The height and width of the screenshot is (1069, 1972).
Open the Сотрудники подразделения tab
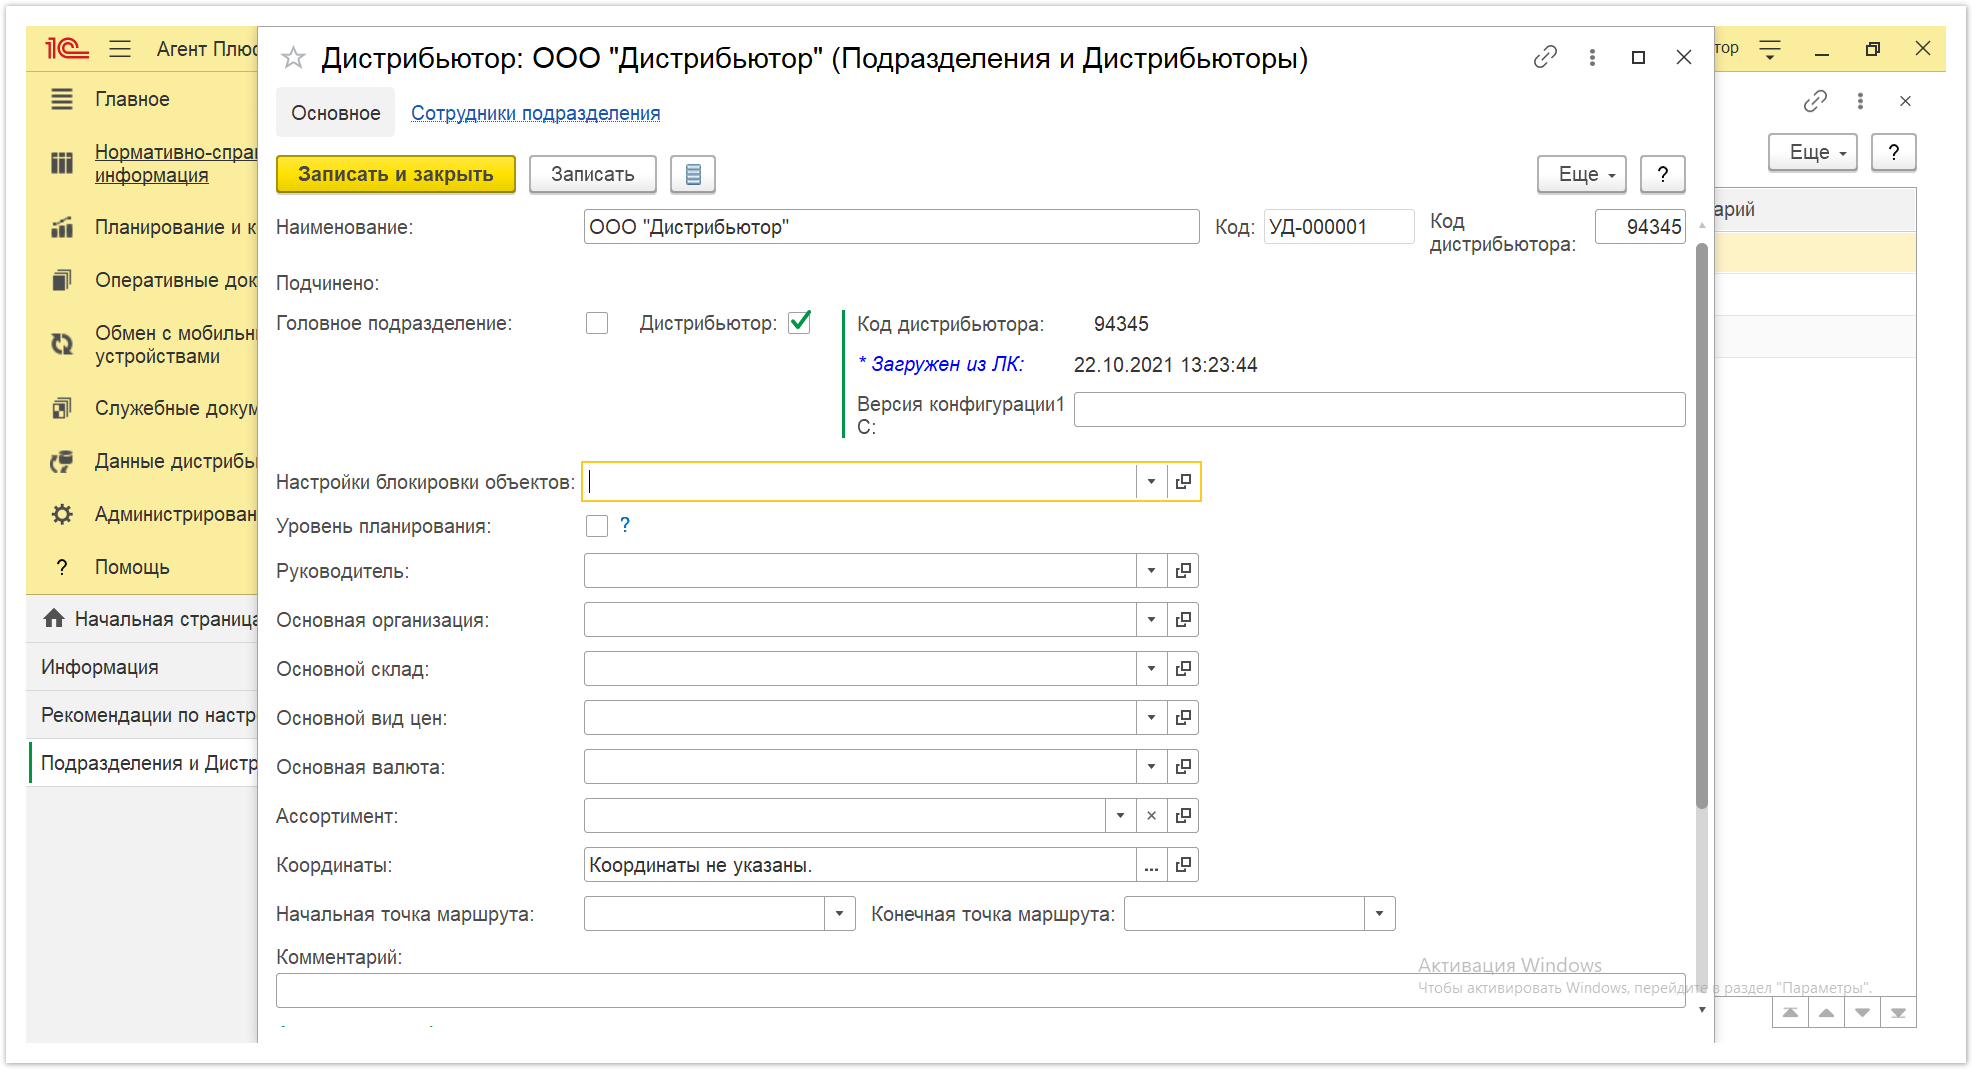[x=536, y=113]
